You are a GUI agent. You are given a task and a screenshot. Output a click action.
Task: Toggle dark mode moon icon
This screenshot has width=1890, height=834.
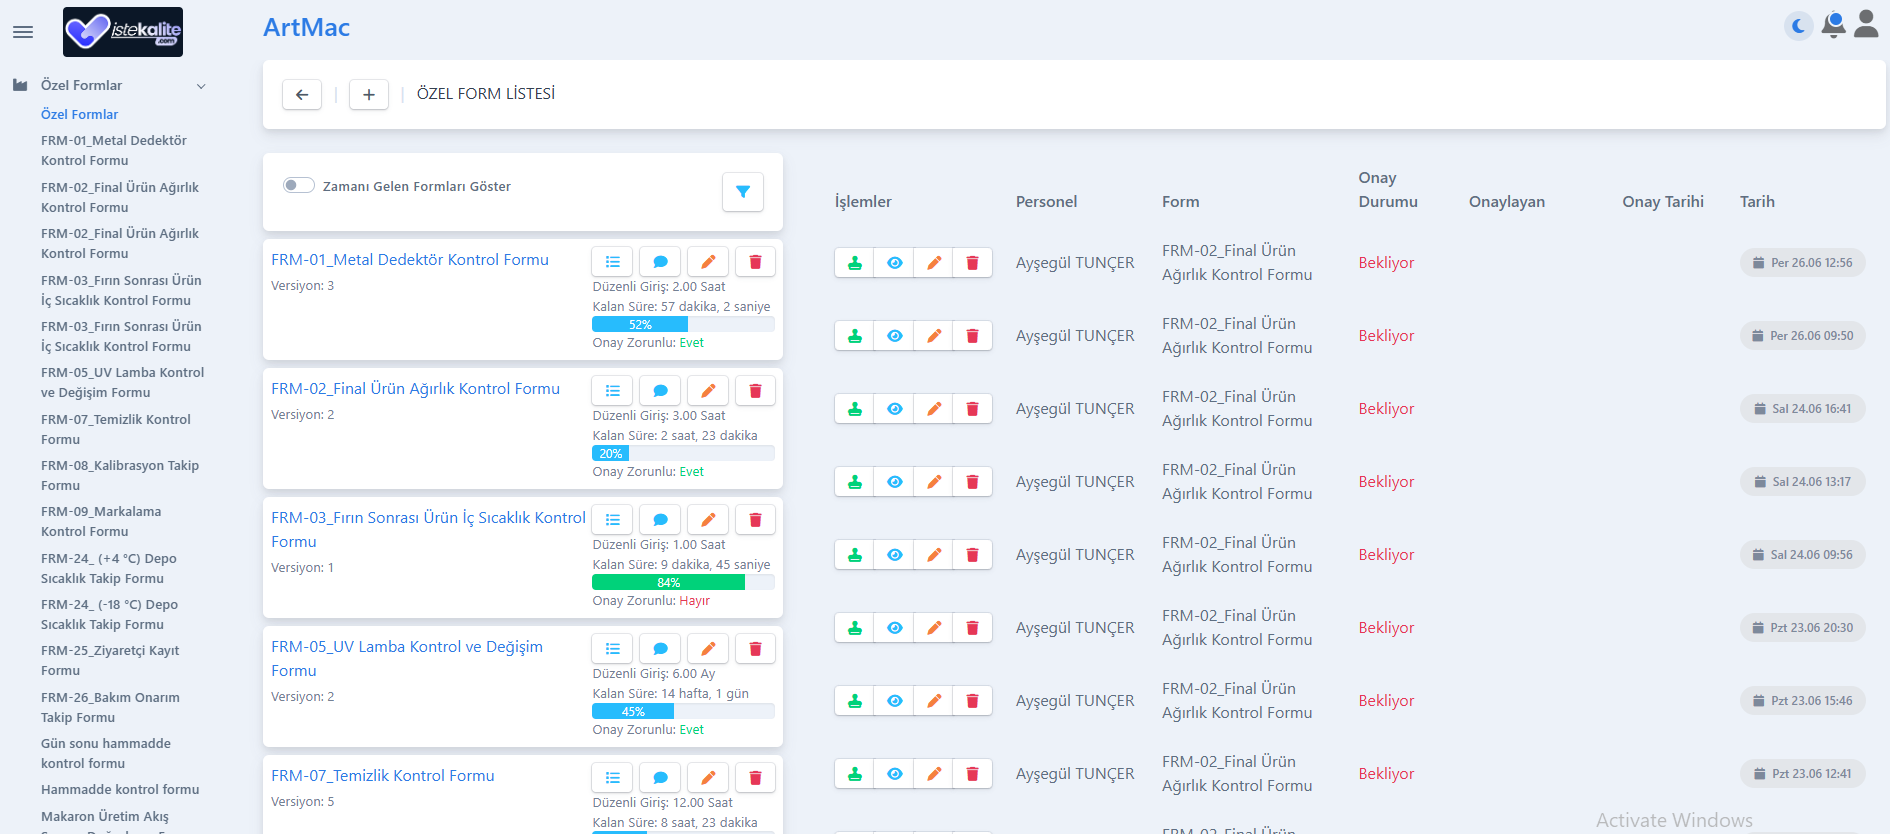click(x=1799, y=26)
